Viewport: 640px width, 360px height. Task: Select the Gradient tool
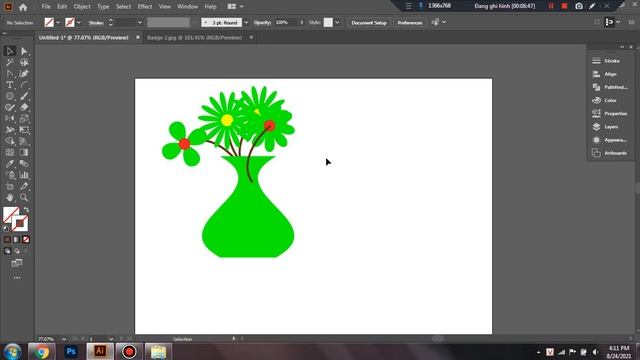[x=24, y=153]
